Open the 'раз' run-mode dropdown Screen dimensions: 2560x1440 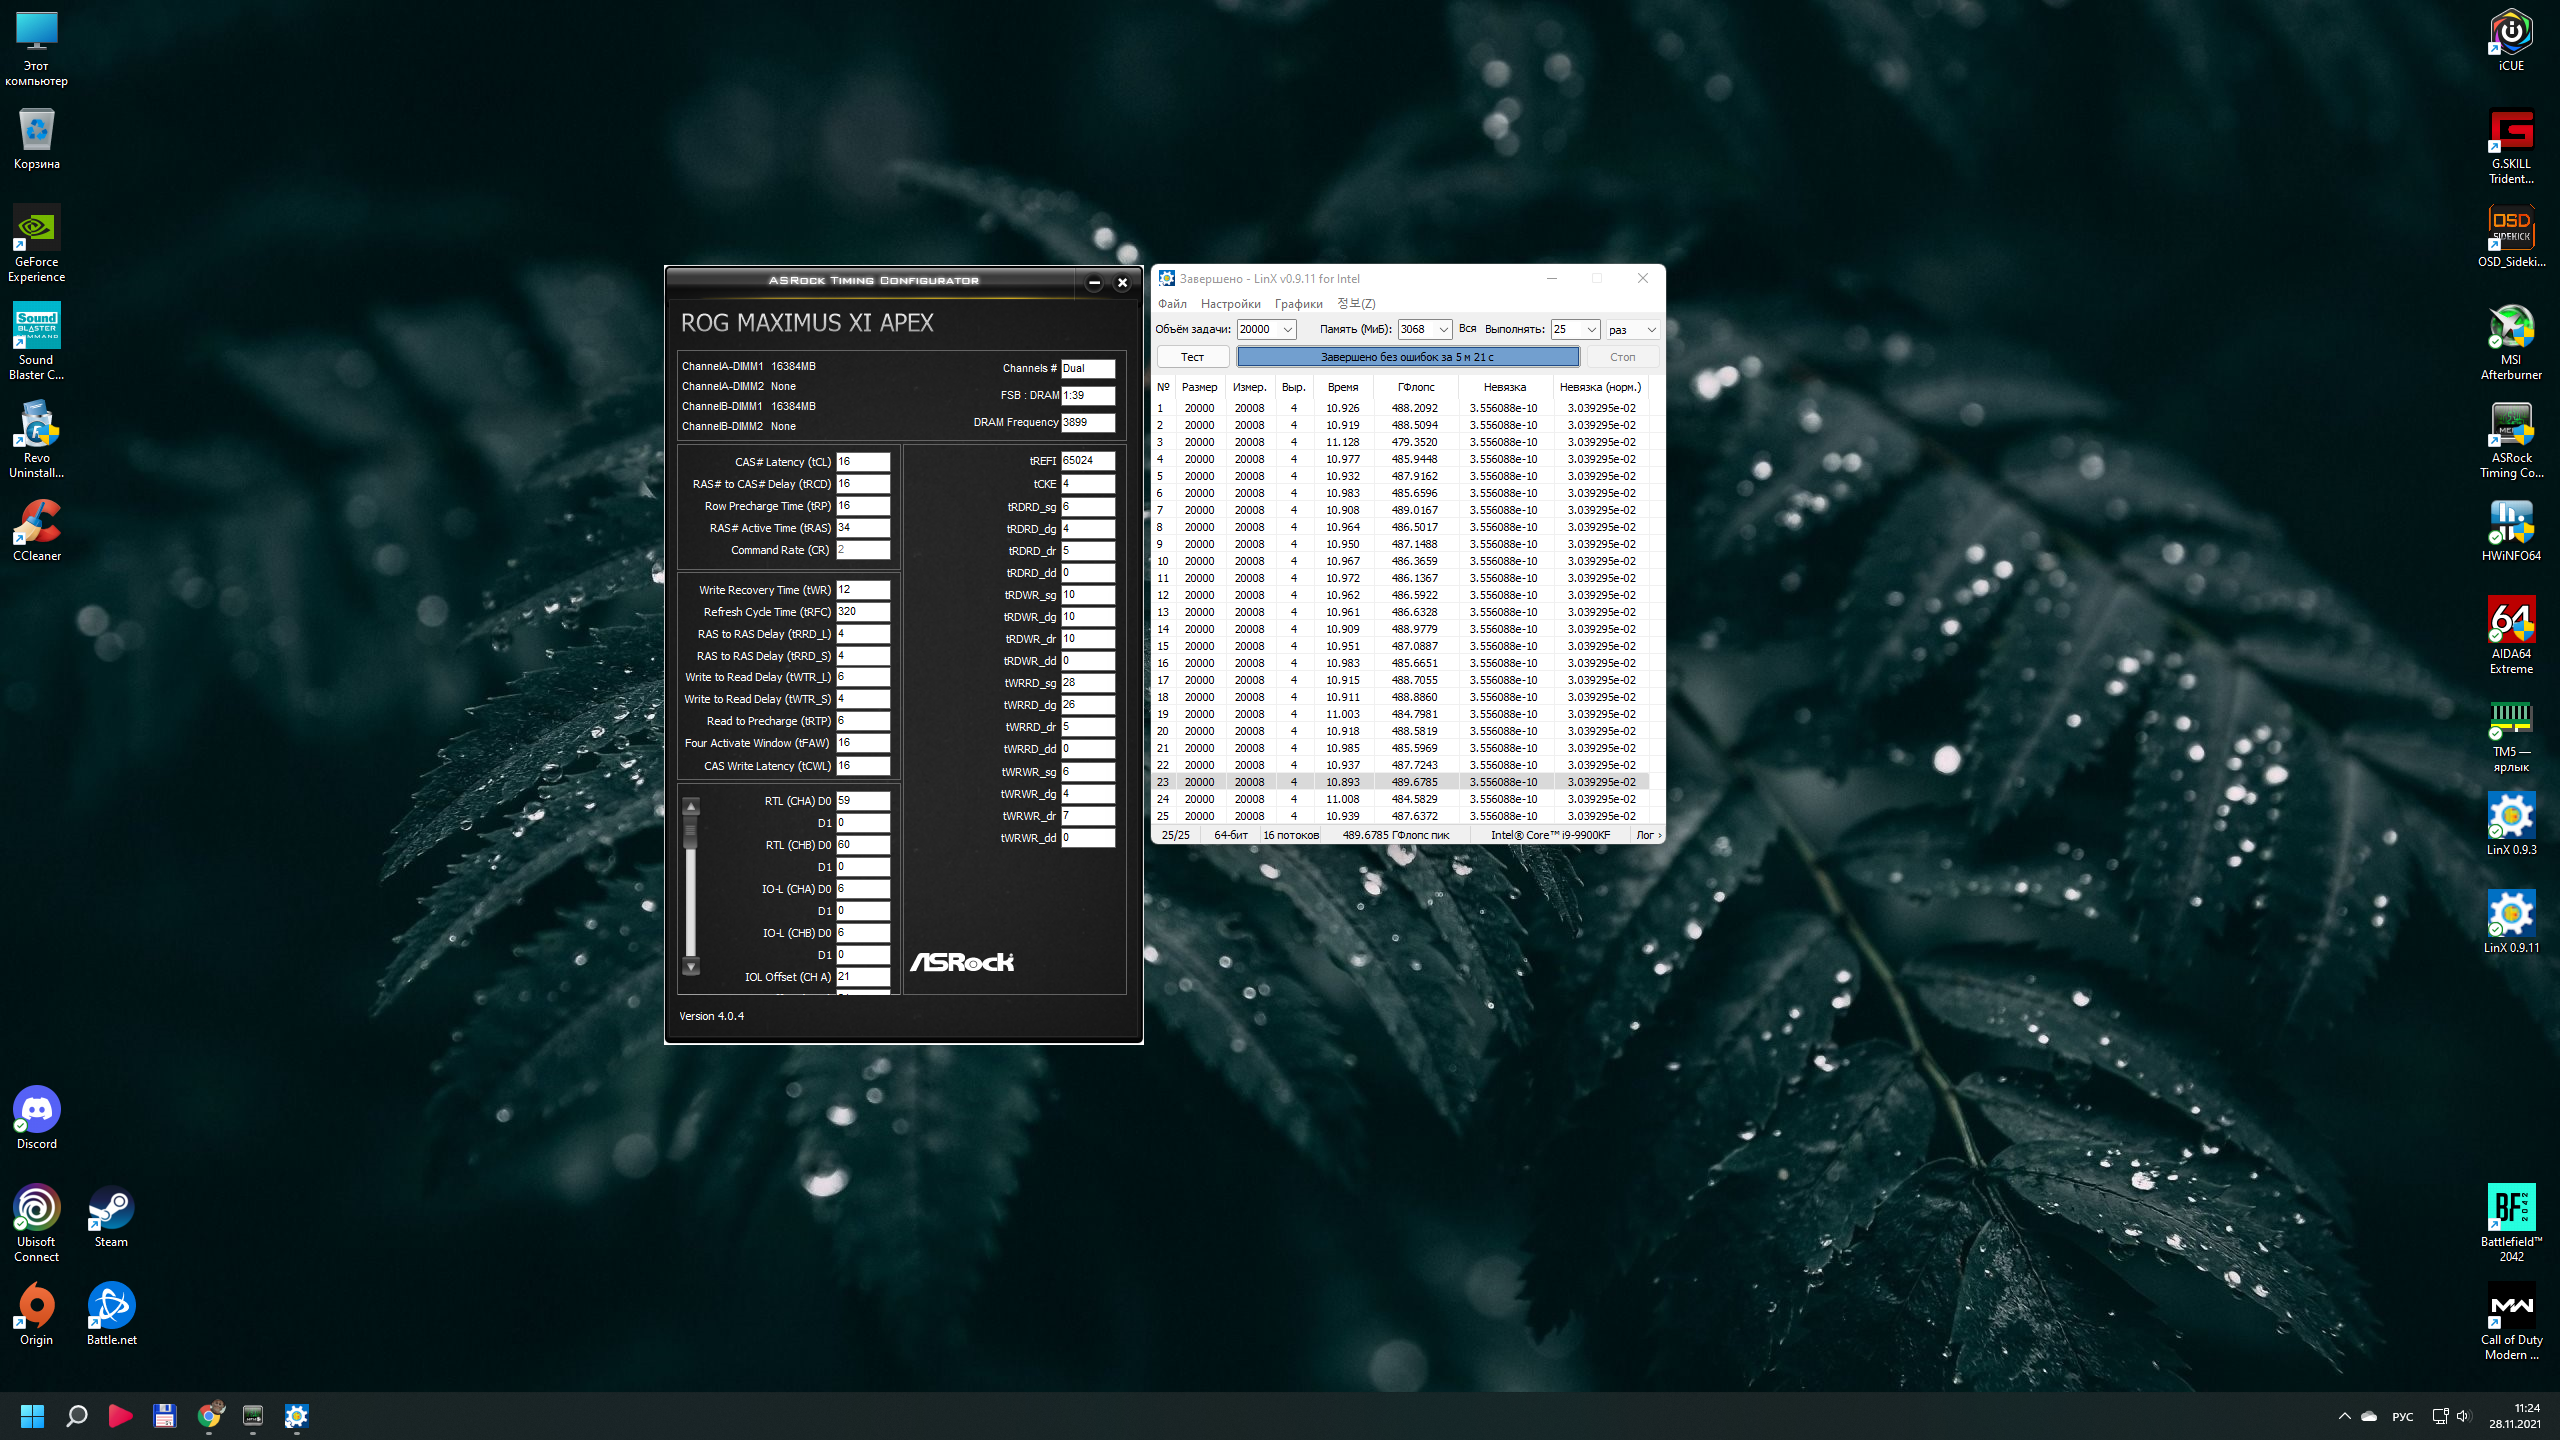tap(1651, 330)
